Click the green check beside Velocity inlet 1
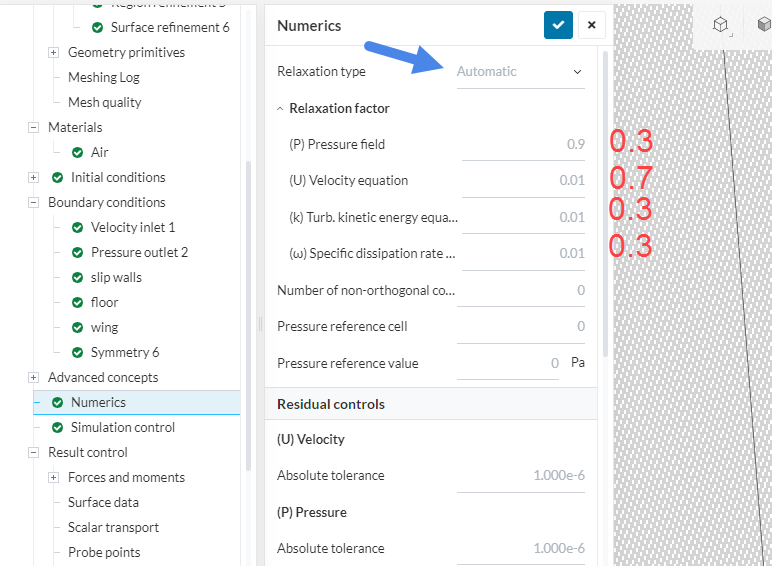 [78, 227]
